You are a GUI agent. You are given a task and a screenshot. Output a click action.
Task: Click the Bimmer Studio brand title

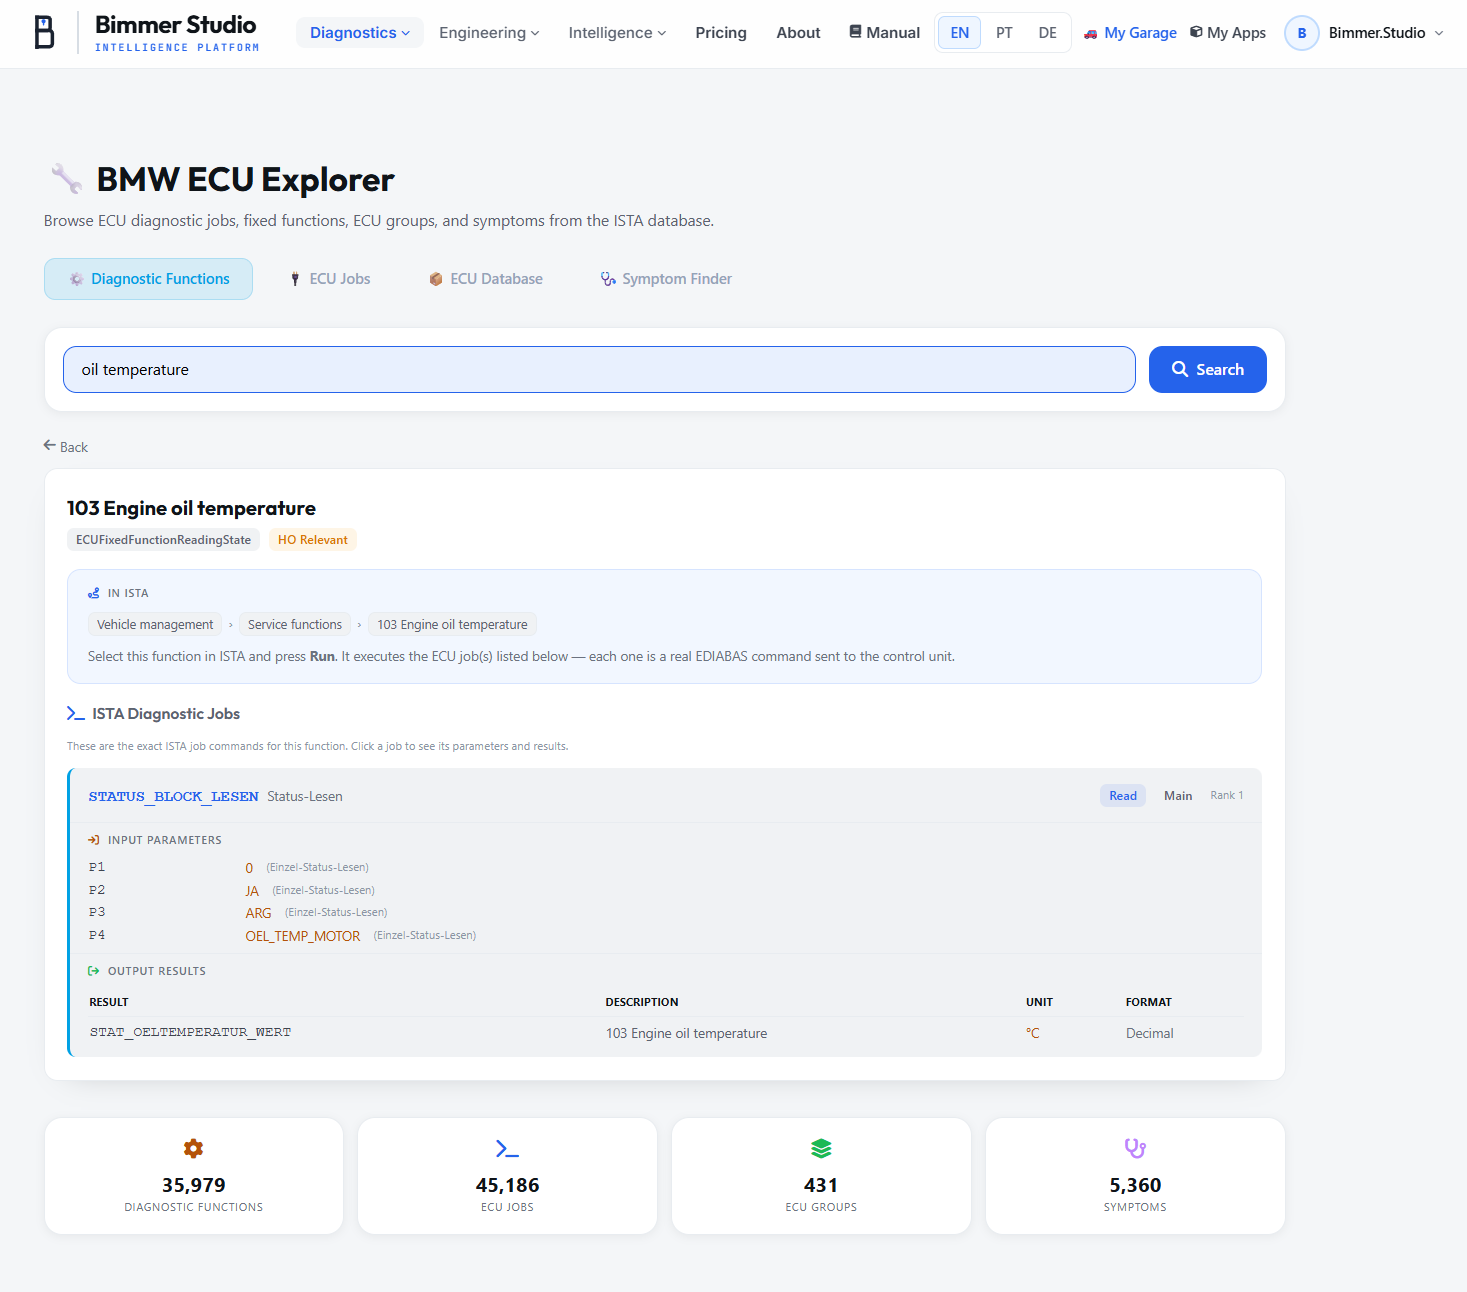(176, 25)
